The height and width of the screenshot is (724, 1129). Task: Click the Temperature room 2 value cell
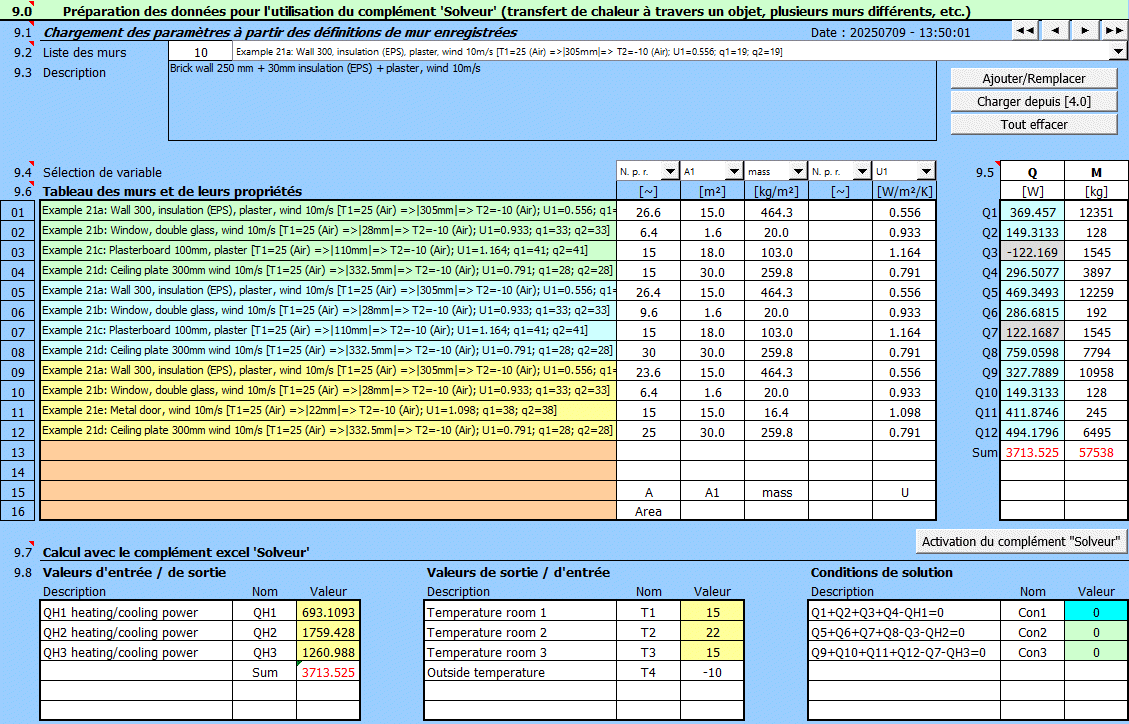(712, 632)
